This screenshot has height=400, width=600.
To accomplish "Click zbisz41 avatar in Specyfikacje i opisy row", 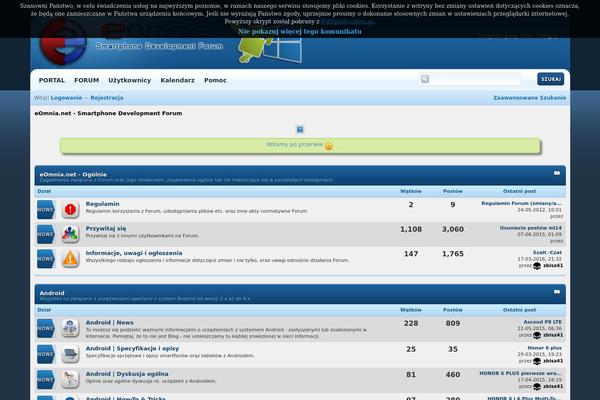I will 537,361.
